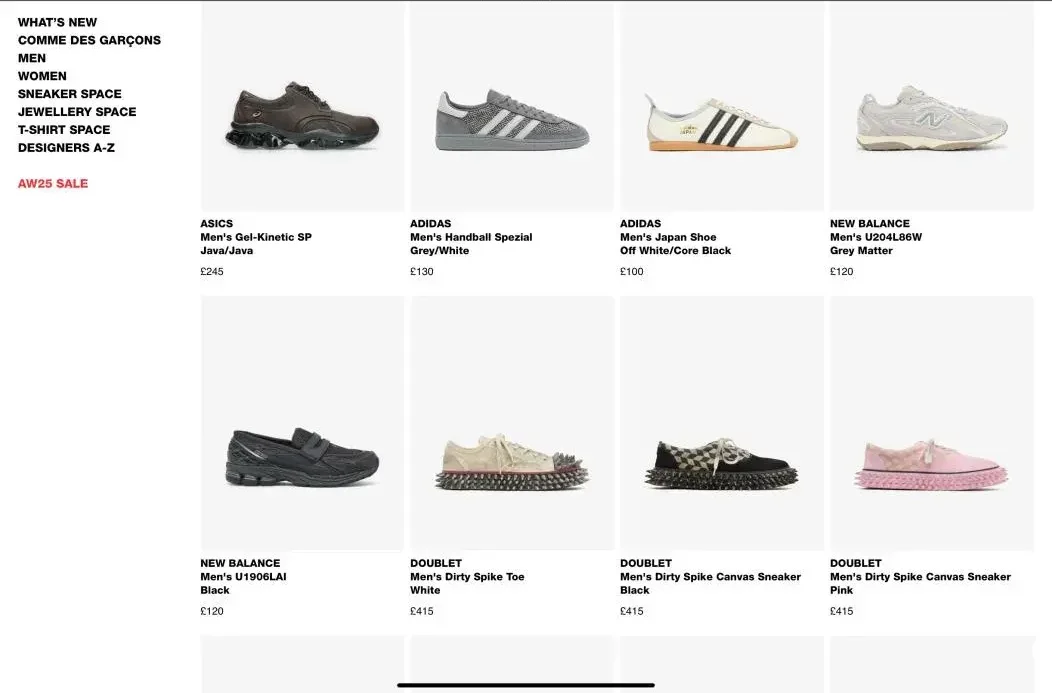Viewport: 1052px width, 693px height.
Task: Click the black Doublet spike canvas sneaker image
Action: point(721,463)
